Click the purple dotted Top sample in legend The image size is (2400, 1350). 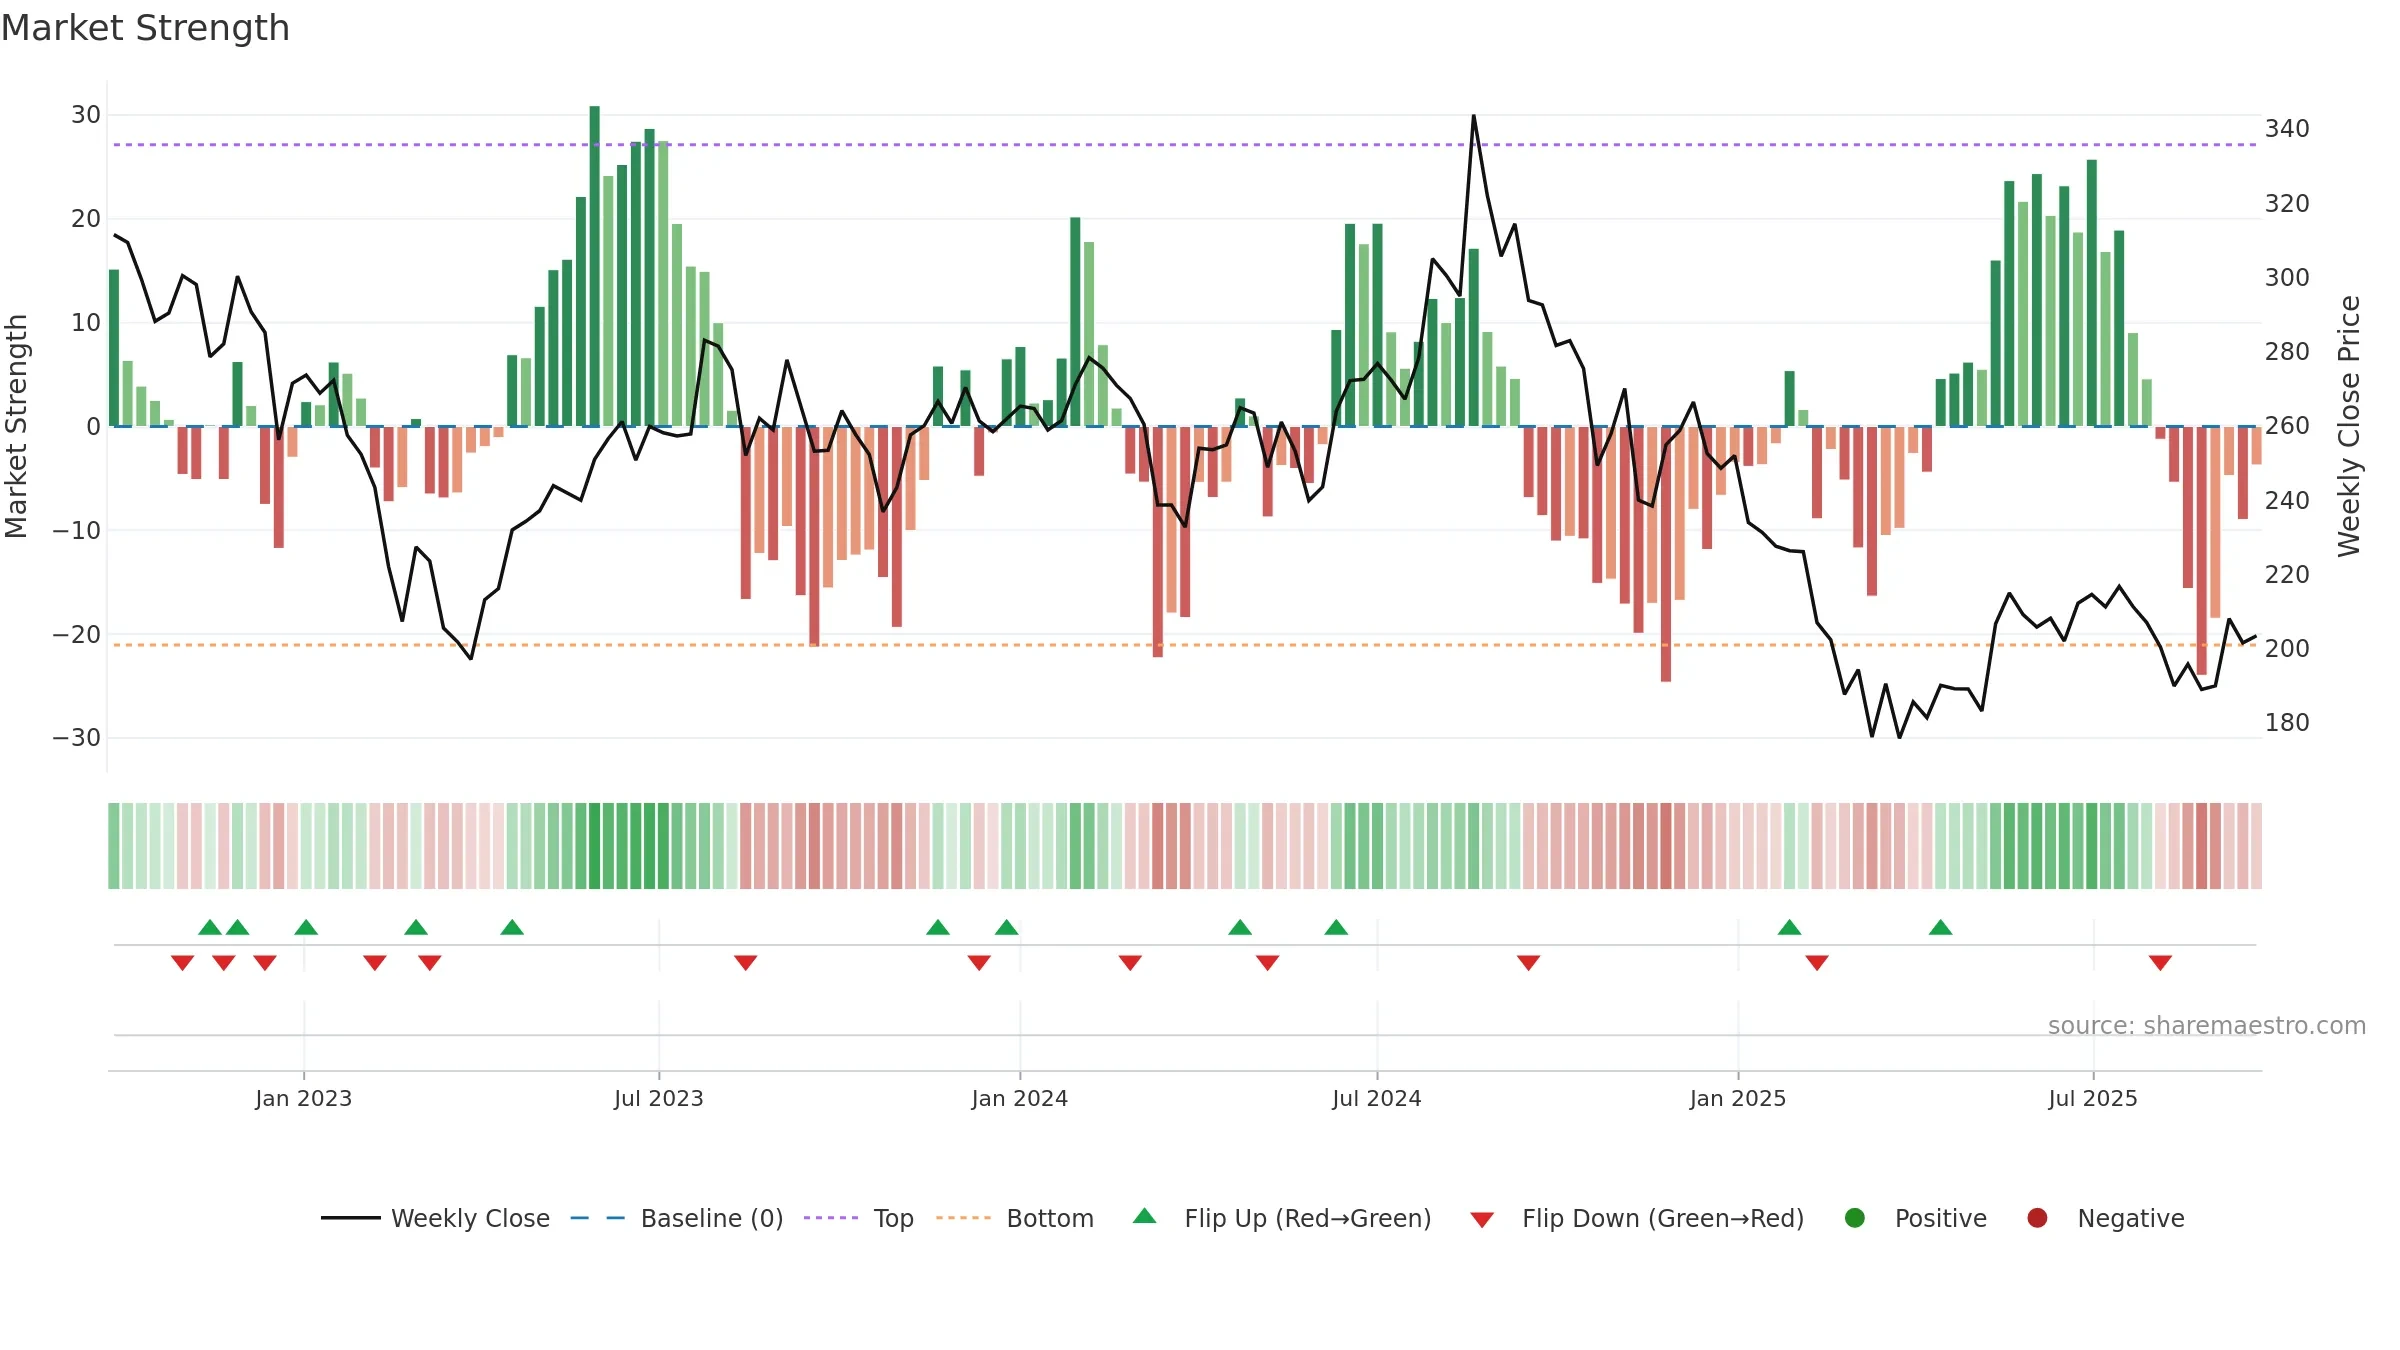[831, 1218]
